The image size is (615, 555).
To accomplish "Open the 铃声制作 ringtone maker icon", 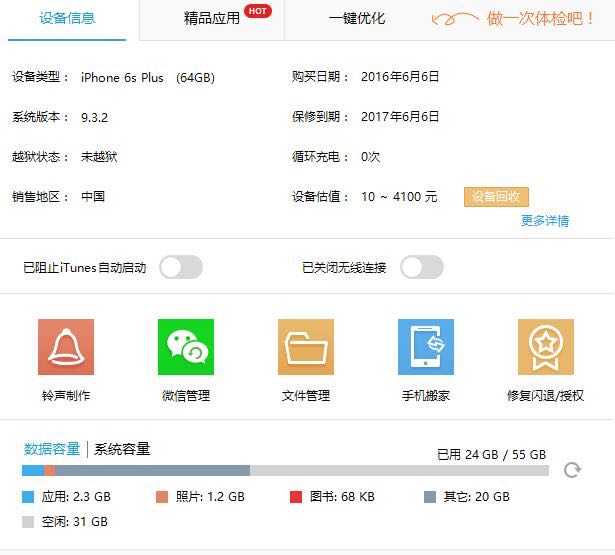I will (x=66, y=347).
